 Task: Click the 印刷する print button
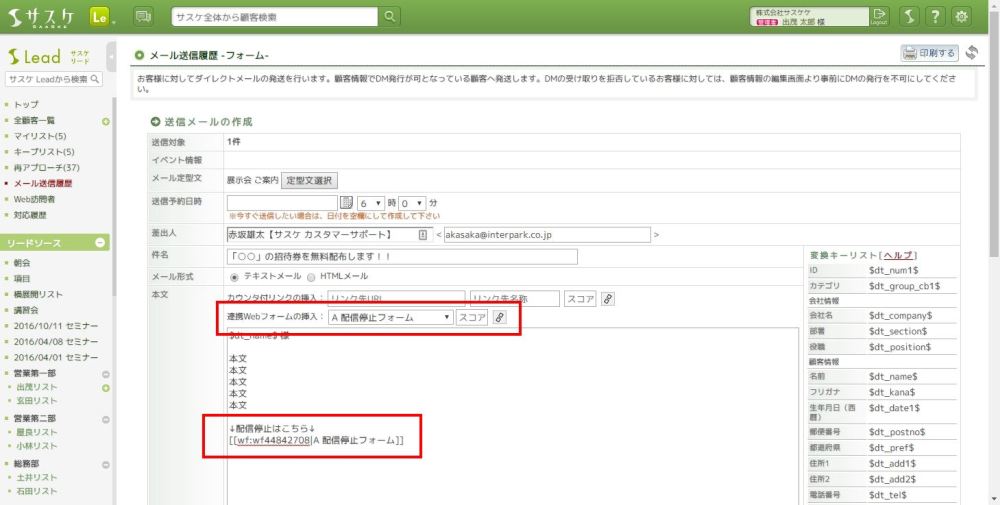click(929, 53)
